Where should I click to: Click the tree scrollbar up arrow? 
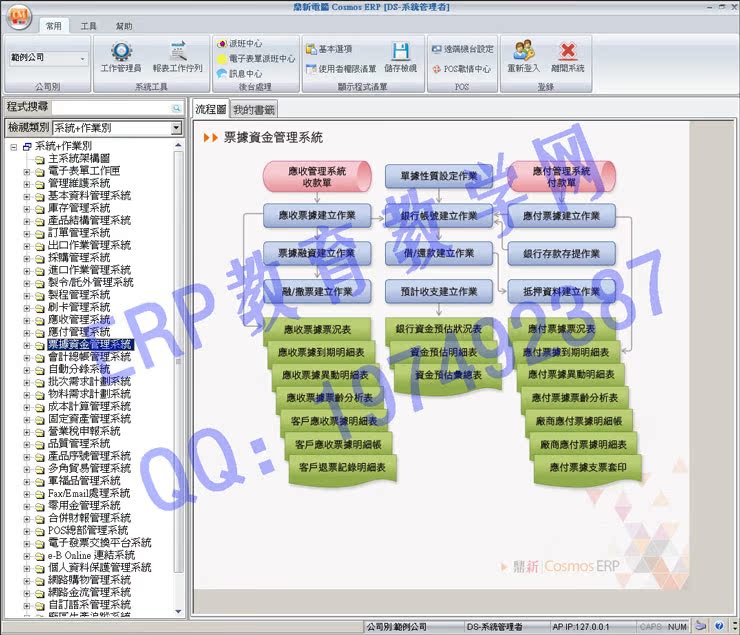[178, 145]
